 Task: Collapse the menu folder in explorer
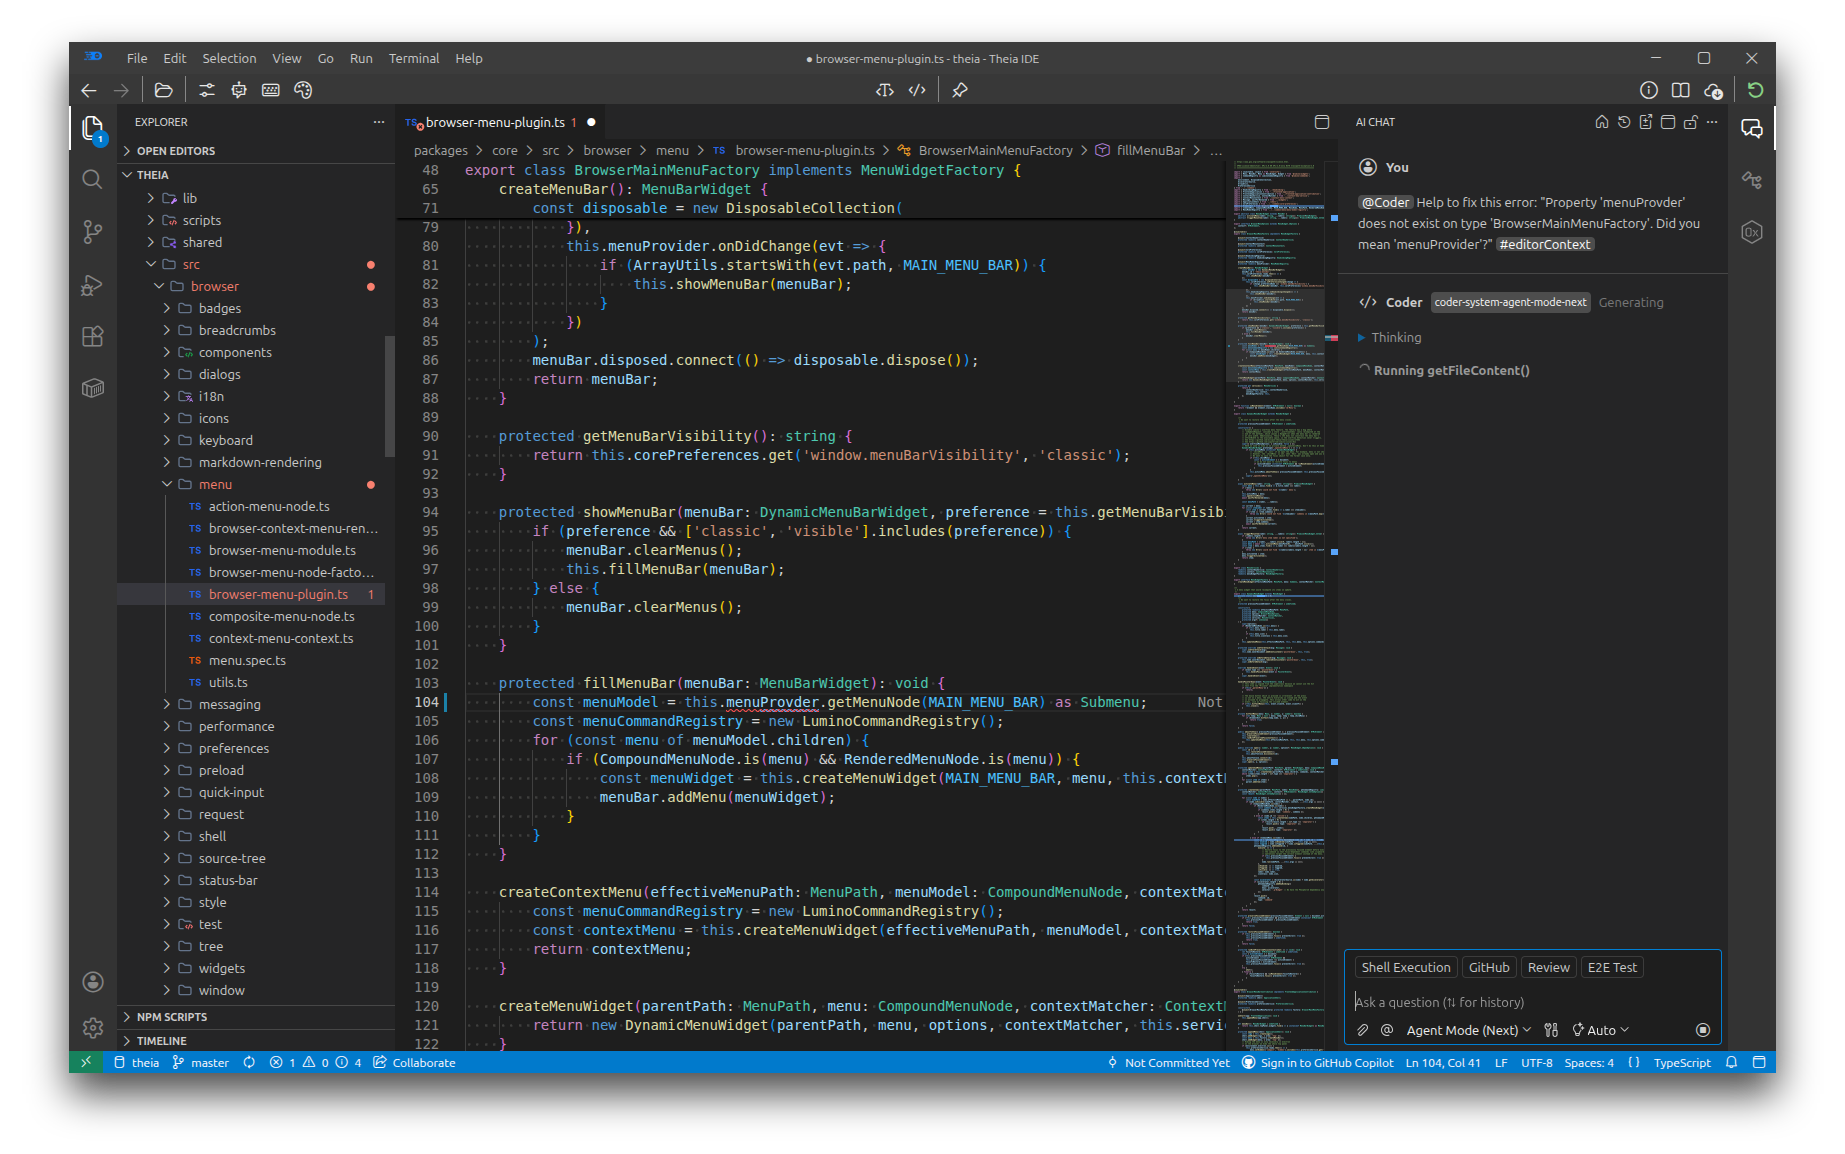click(216, 484)
